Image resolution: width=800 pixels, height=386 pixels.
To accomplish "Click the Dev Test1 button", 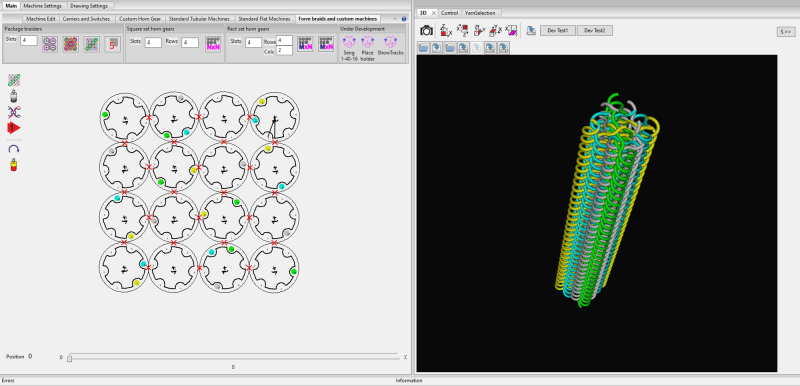I will (558, 31).
